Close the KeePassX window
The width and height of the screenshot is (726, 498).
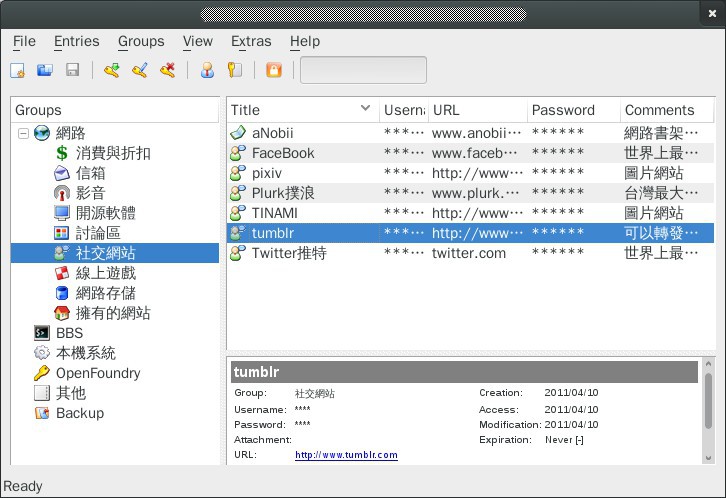coord(713,14)
